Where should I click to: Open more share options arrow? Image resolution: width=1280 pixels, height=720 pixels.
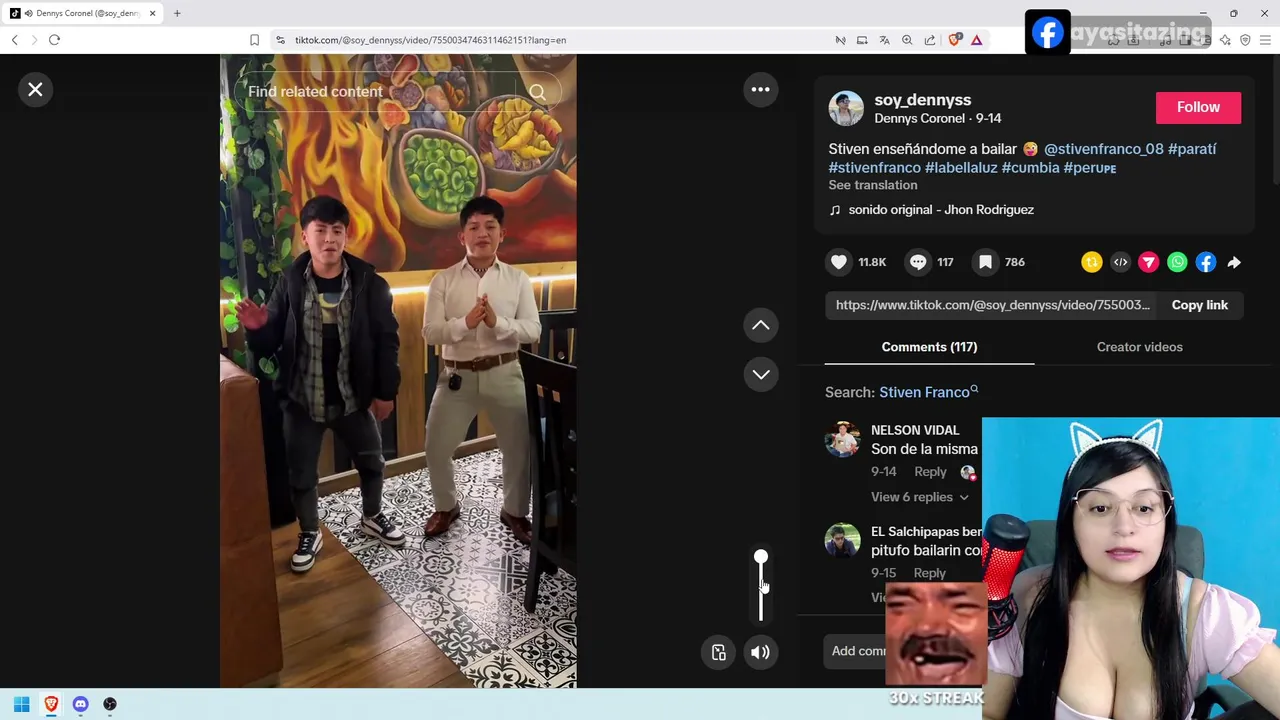(x=1234, y=262)
